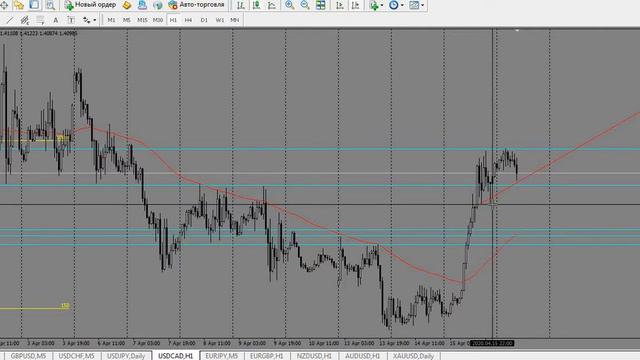
Task: Select the text 'A' tool
Action: tap(56, 20)
